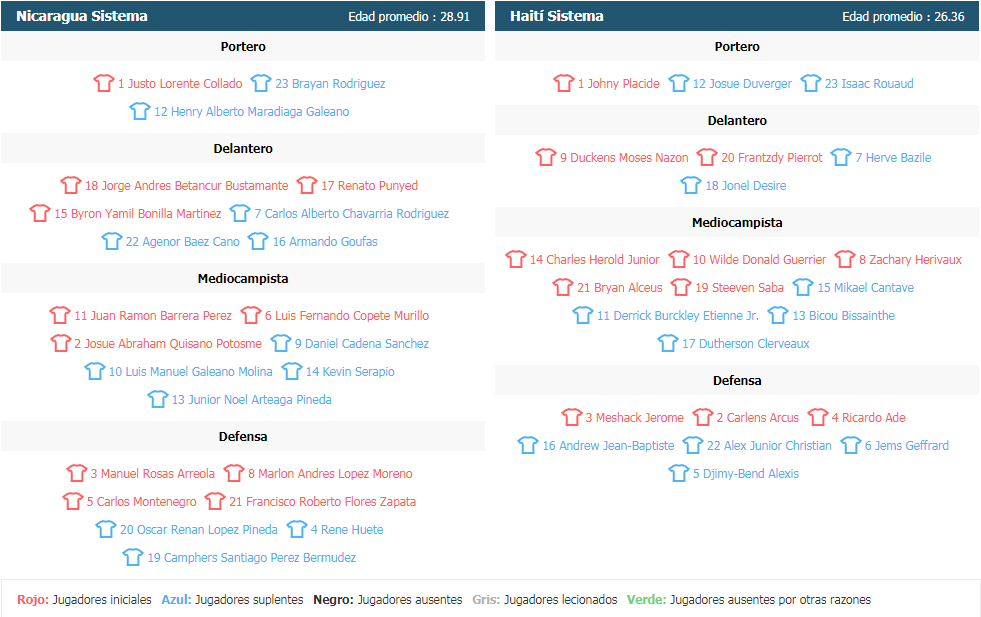This screenshot has width=981, height=617.
Task: Click the red shirt icon next to Meshack Jerome
Action: [571, 417]
